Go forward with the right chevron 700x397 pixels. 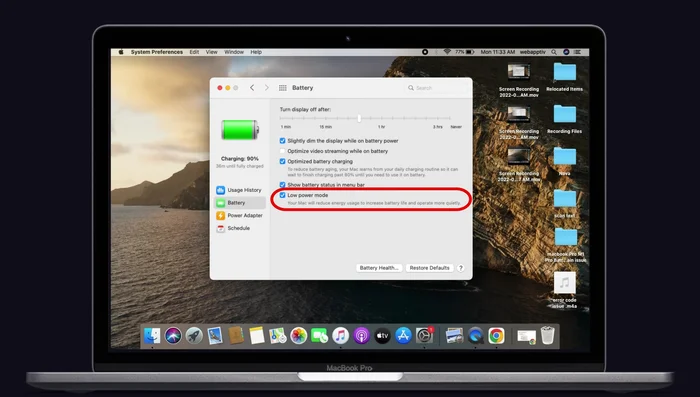pos(267,88)
